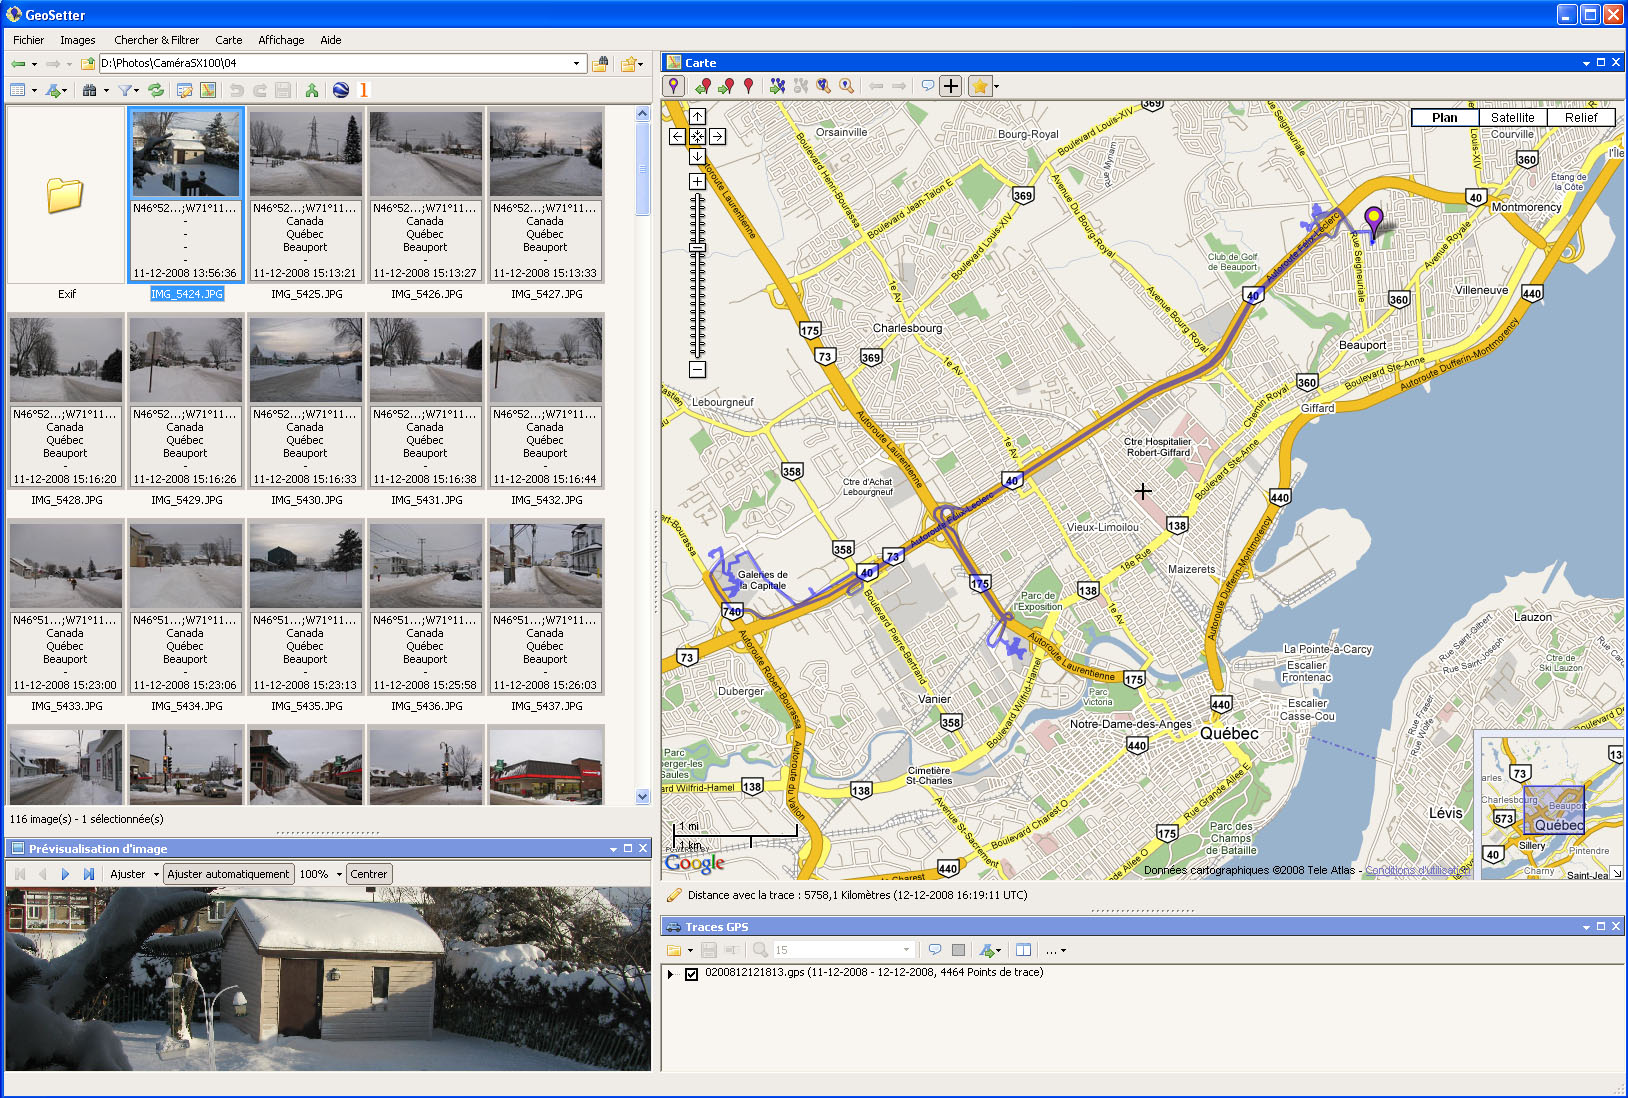Click the yellow star favorites icon

[980, 86]
